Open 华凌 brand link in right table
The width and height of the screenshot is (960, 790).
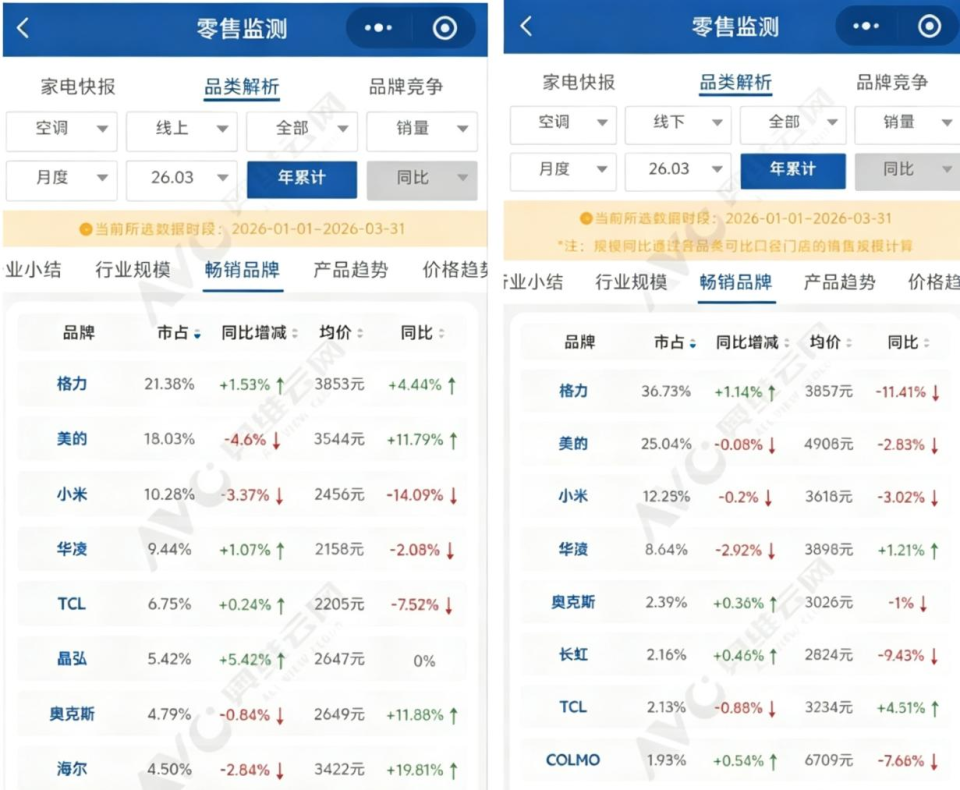point(573,549)
